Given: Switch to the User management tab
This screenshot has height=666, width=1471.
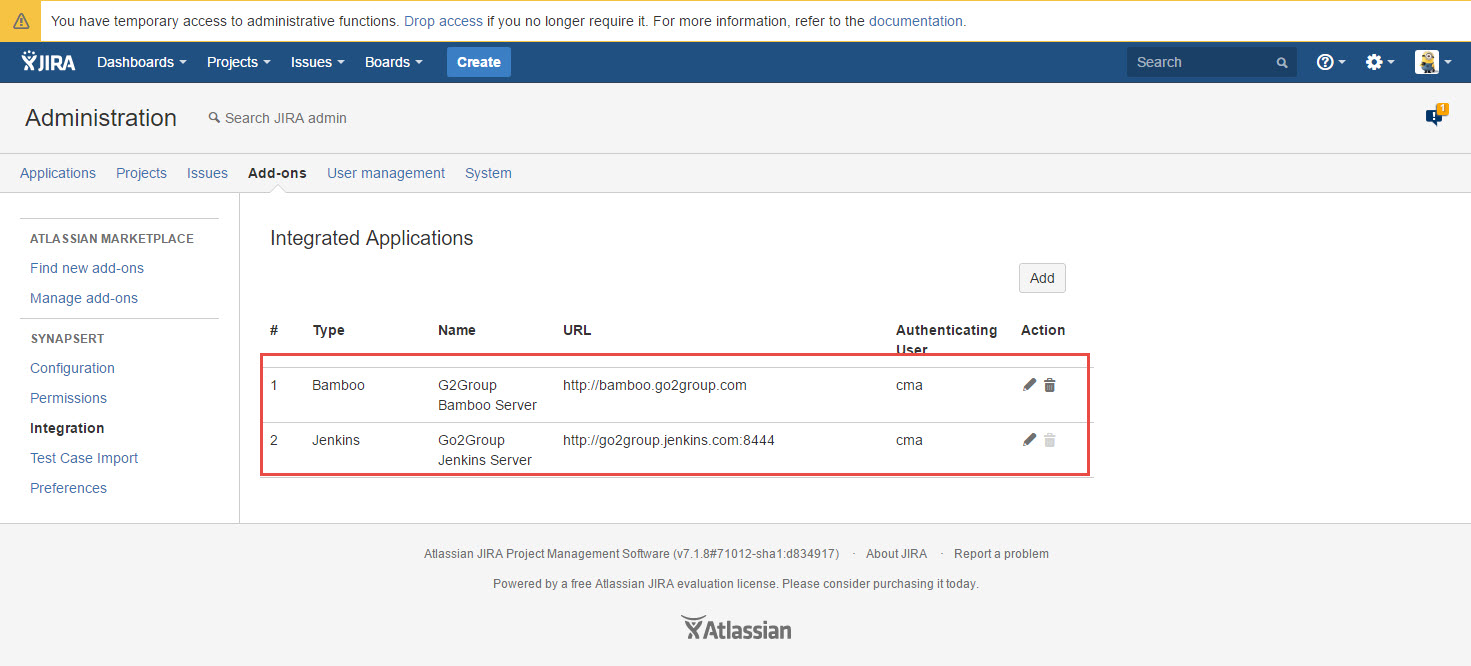Looking at the screenshot, I should point(386,173).
